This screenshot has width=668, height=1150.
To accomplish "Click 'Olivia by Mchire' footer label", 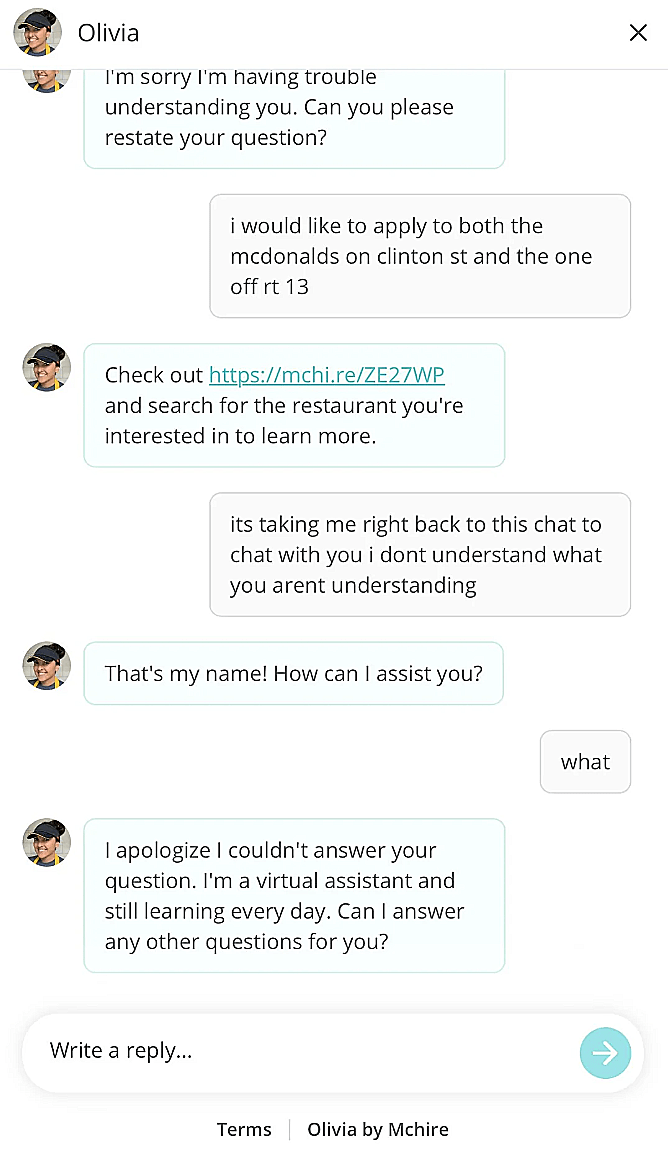I will point(377,1129).
